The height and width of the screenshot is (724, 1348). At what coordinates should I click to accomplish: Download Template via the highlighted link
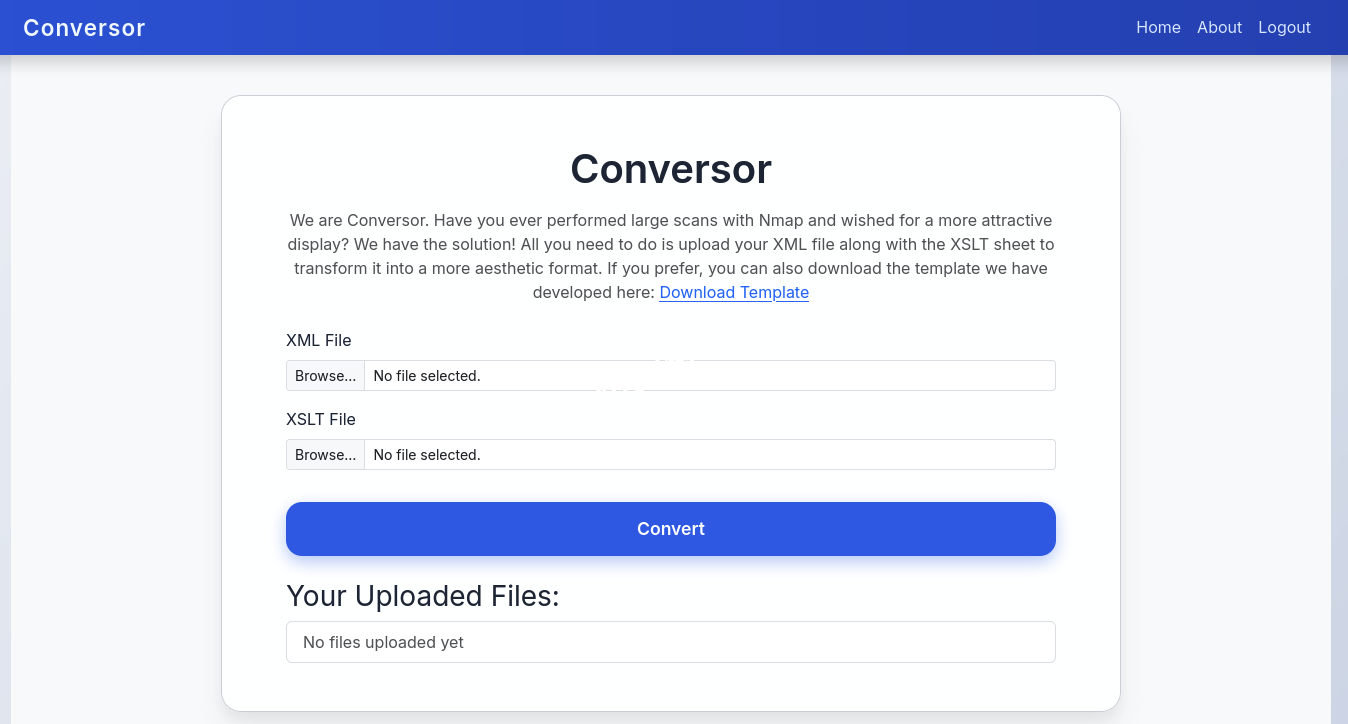click(x=733, y=292)
